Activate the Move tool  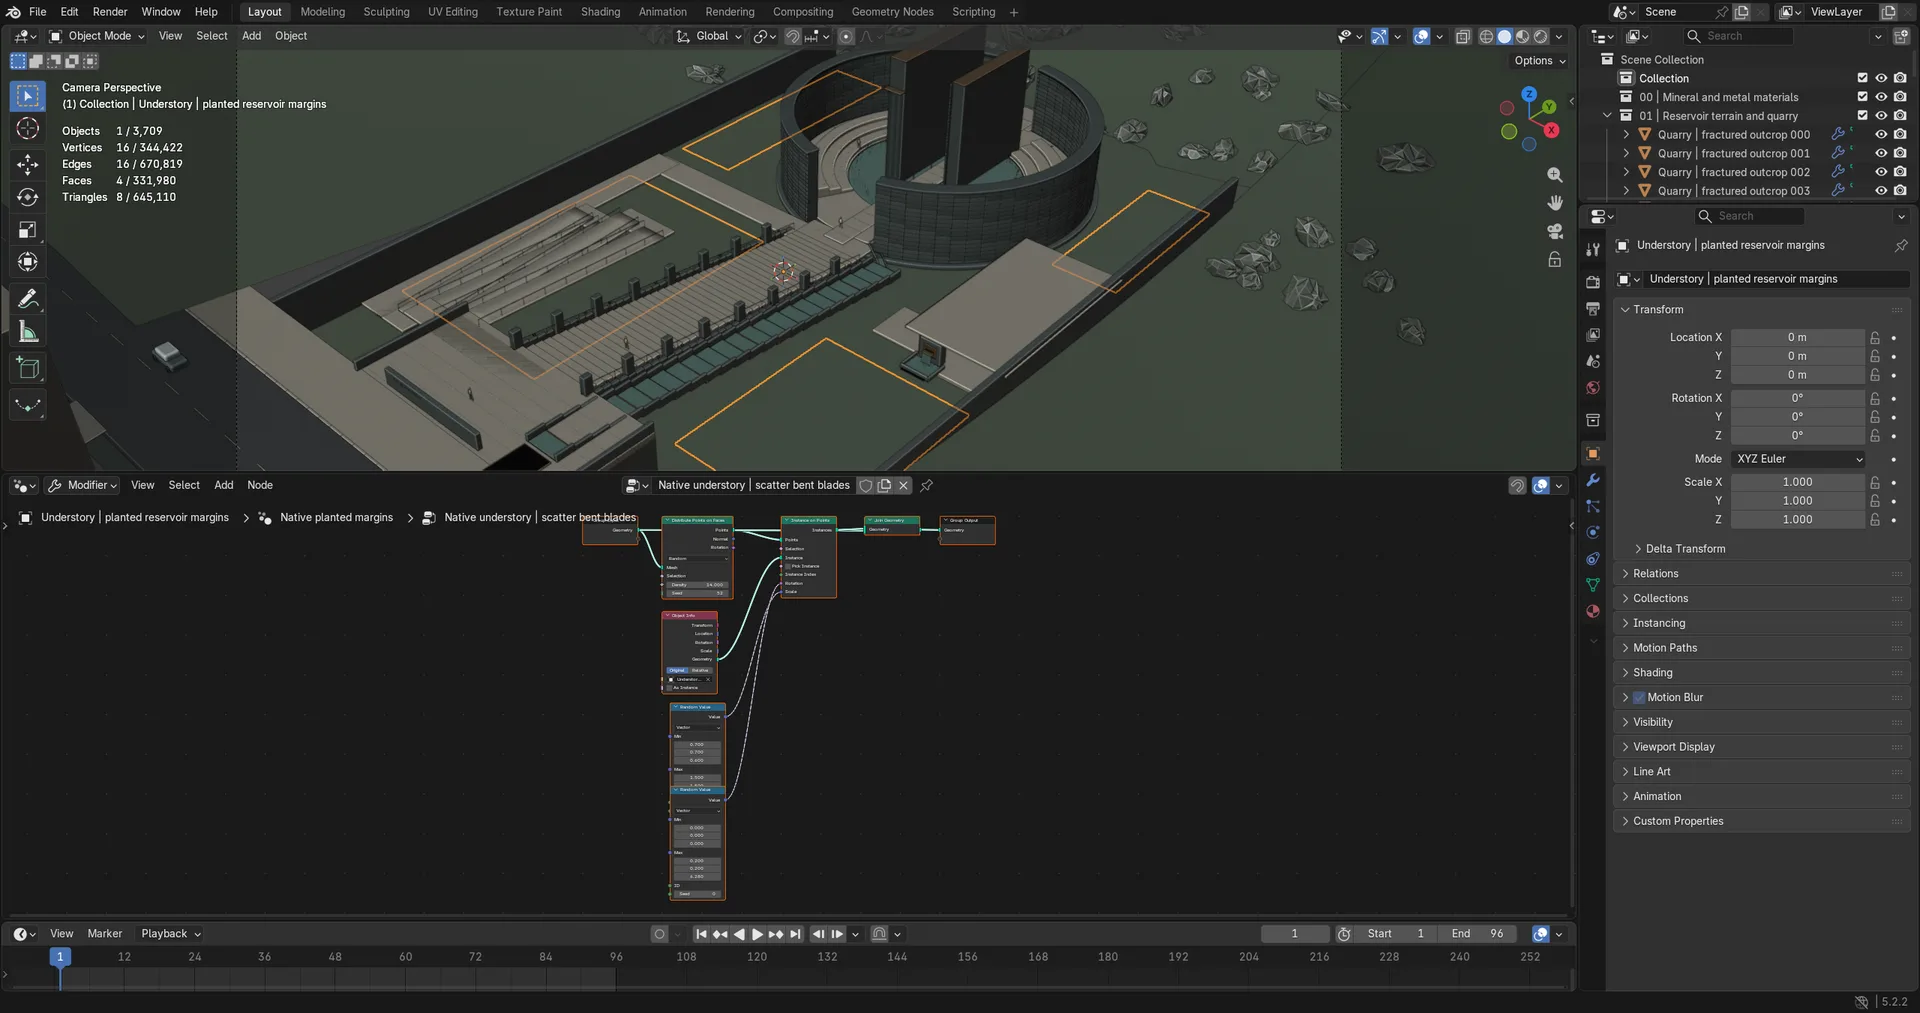point(28,164)
